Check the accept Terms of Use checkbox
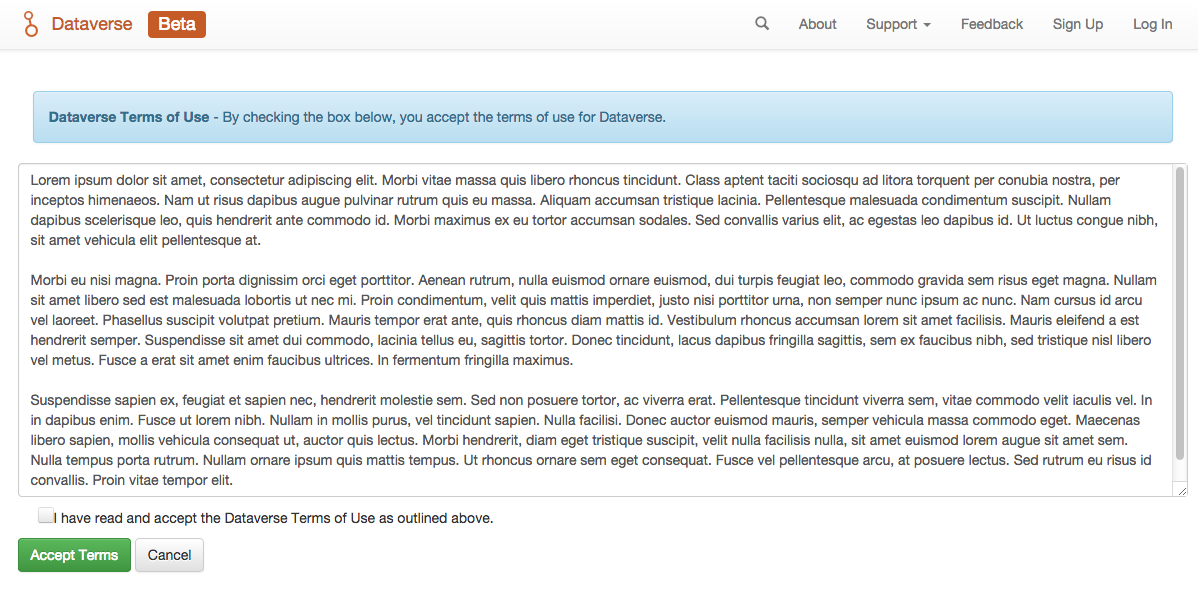The image size is (1198, 609). (46, 515)
